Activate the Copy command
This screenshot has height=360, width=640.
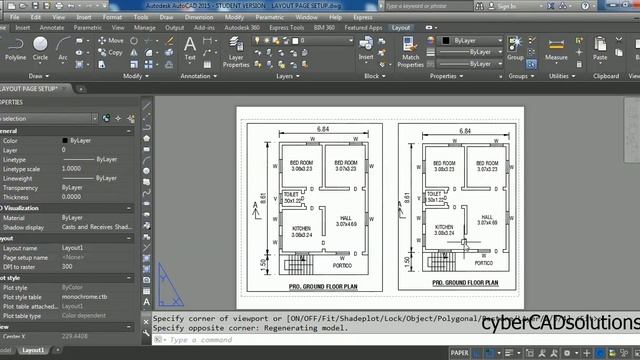click(110, 52)
